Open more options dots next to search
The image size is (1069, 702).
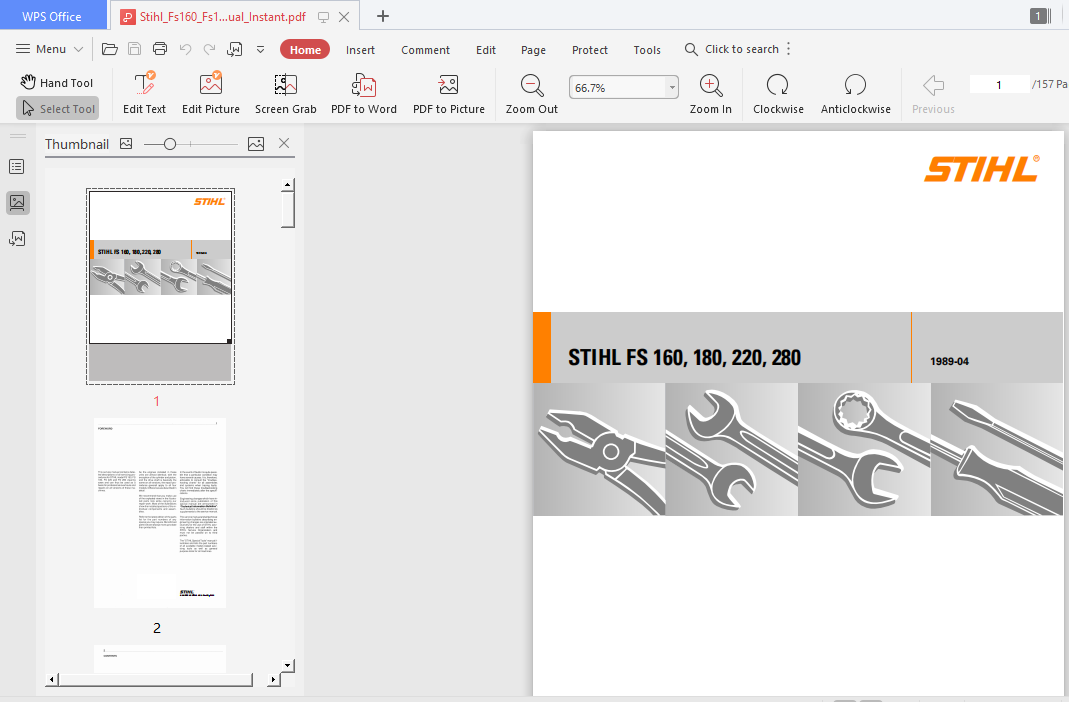(x=789, y=49)
